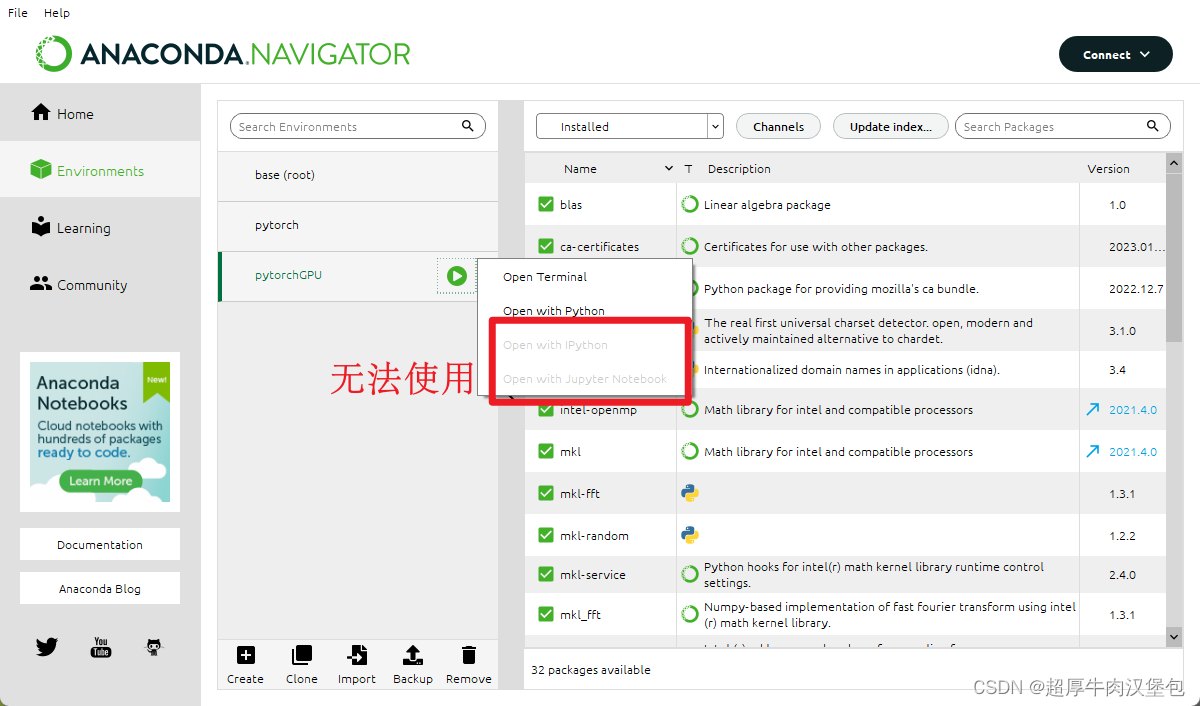Click the 2023.01 version of ca-certificates
This screenshot has width=1200, height=706.
[x=1137, y=247]
